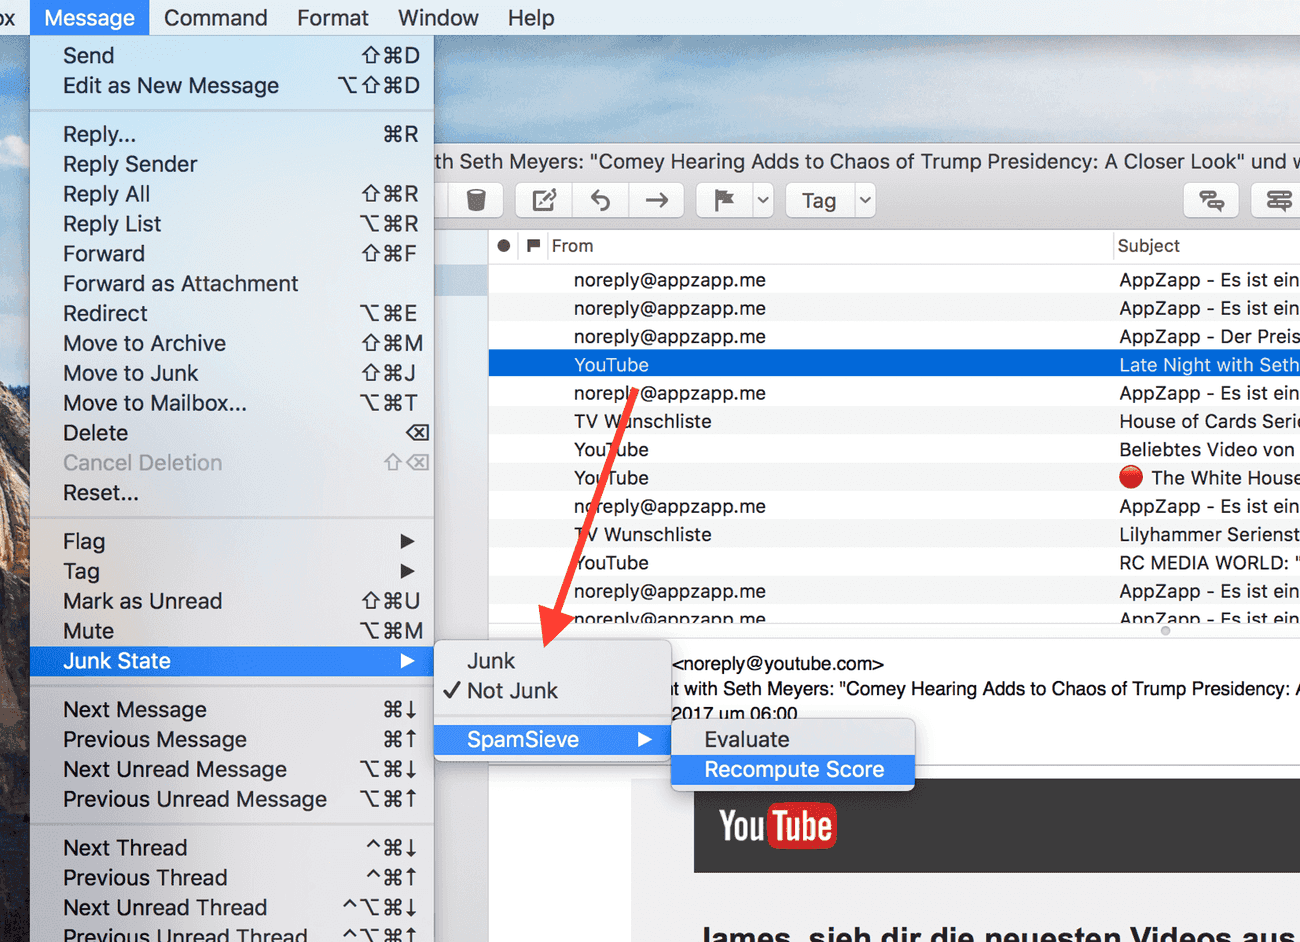Click the flag toolbar icon
Screen dimensions: 1300x942
point(724,201)
